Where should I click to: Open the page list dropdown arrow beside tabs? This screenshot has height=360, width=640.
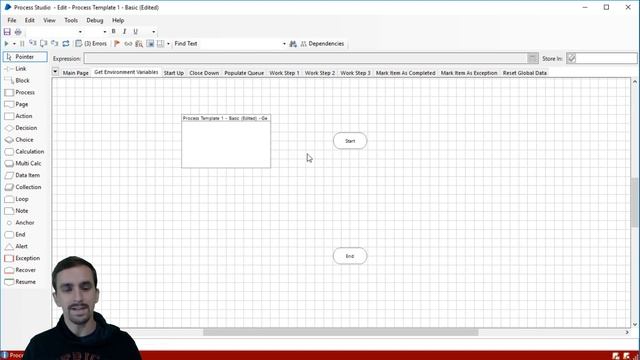55,72
